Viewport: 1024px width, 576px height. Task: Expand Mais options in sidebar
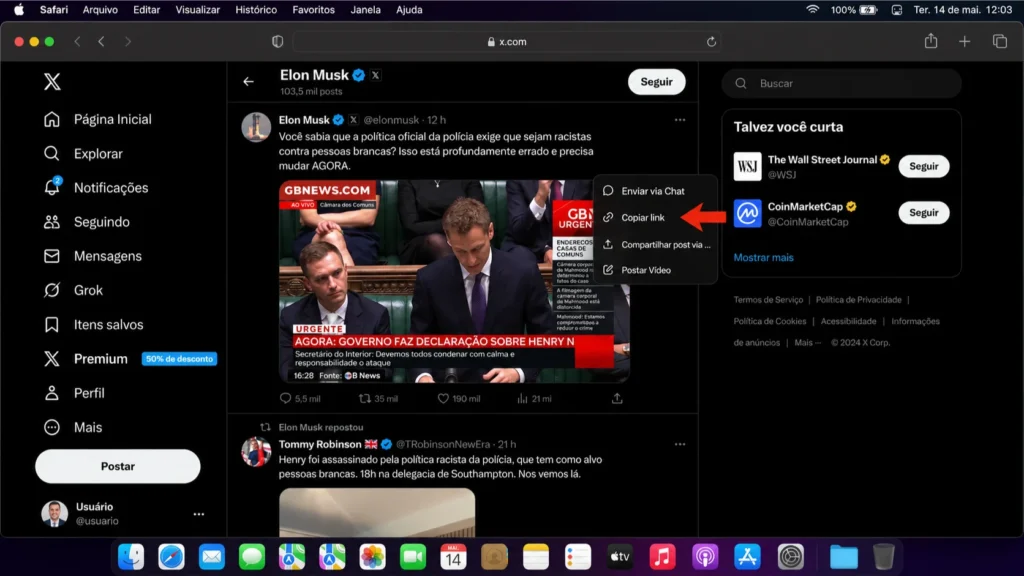pos(73,427)
